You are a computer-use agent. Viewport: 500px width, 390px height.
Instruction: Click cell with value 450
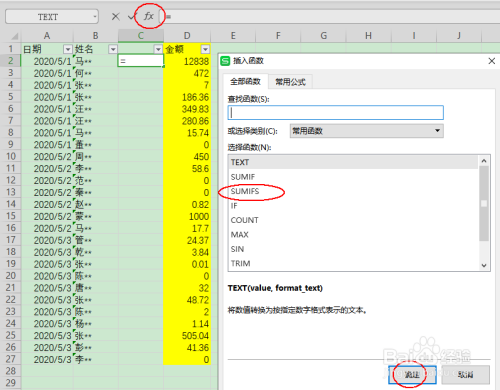pyautogui.click(x=187, y=157)
